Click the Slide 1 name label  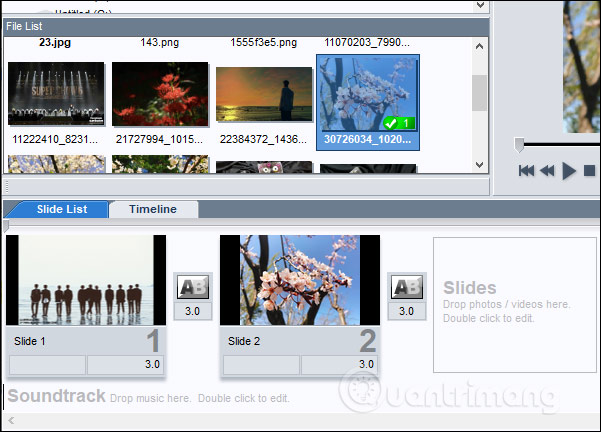(30, 341)
